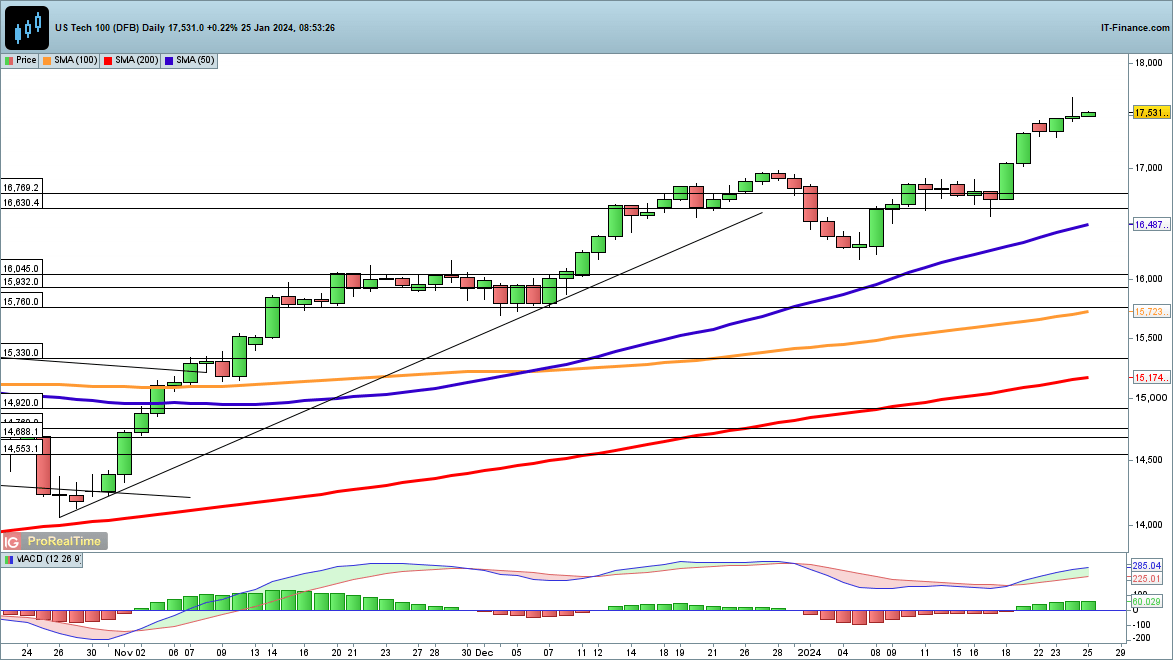Select the SMA (100) legend tab

(x=71, y=60)
